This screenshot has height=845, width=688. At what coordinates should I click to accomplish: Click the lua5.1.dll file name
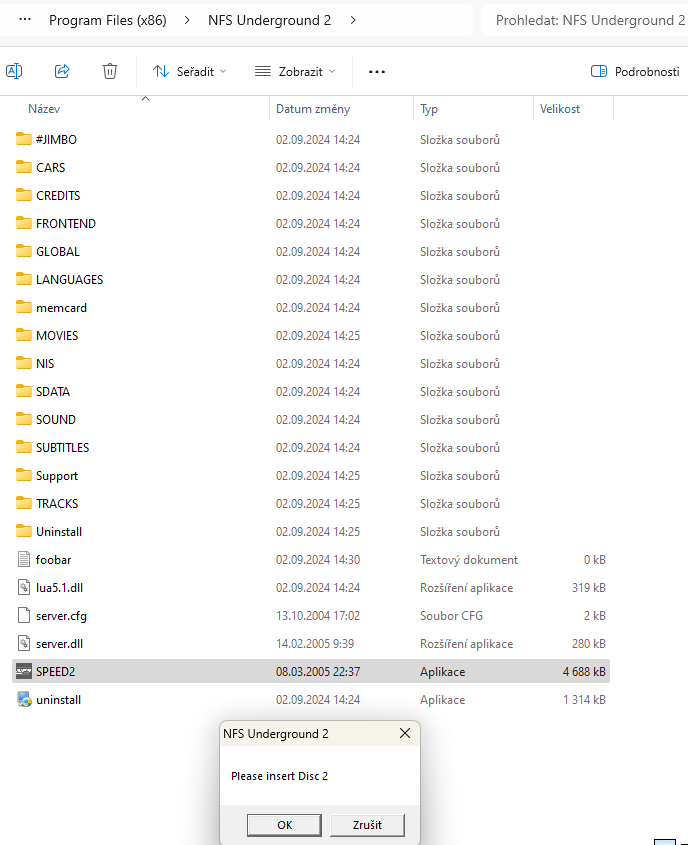pos(59,588)
